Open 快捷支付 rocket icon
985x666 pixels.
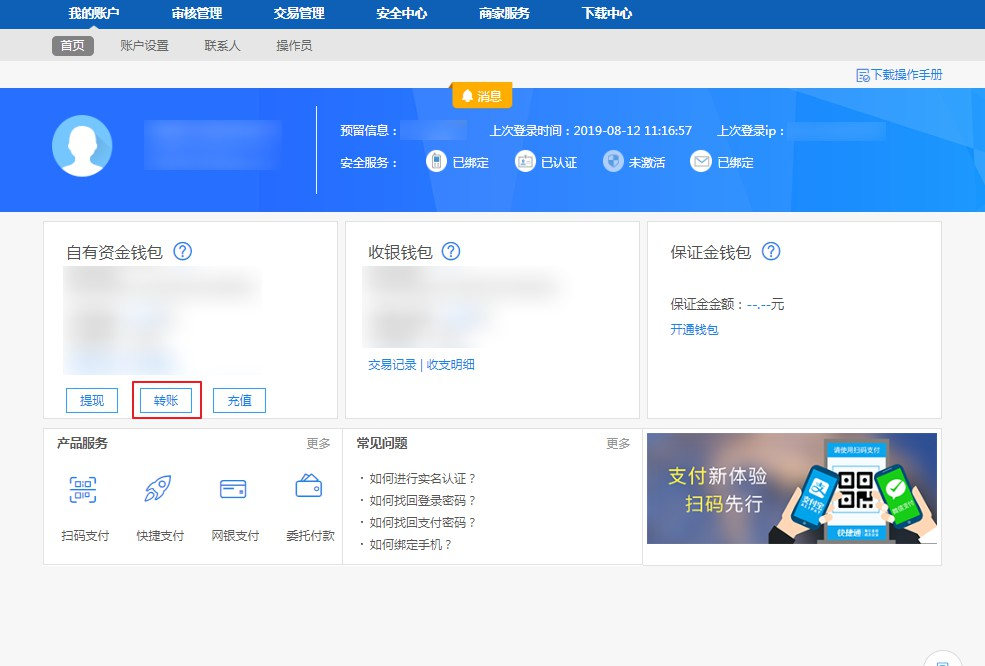tap(158, 489)
